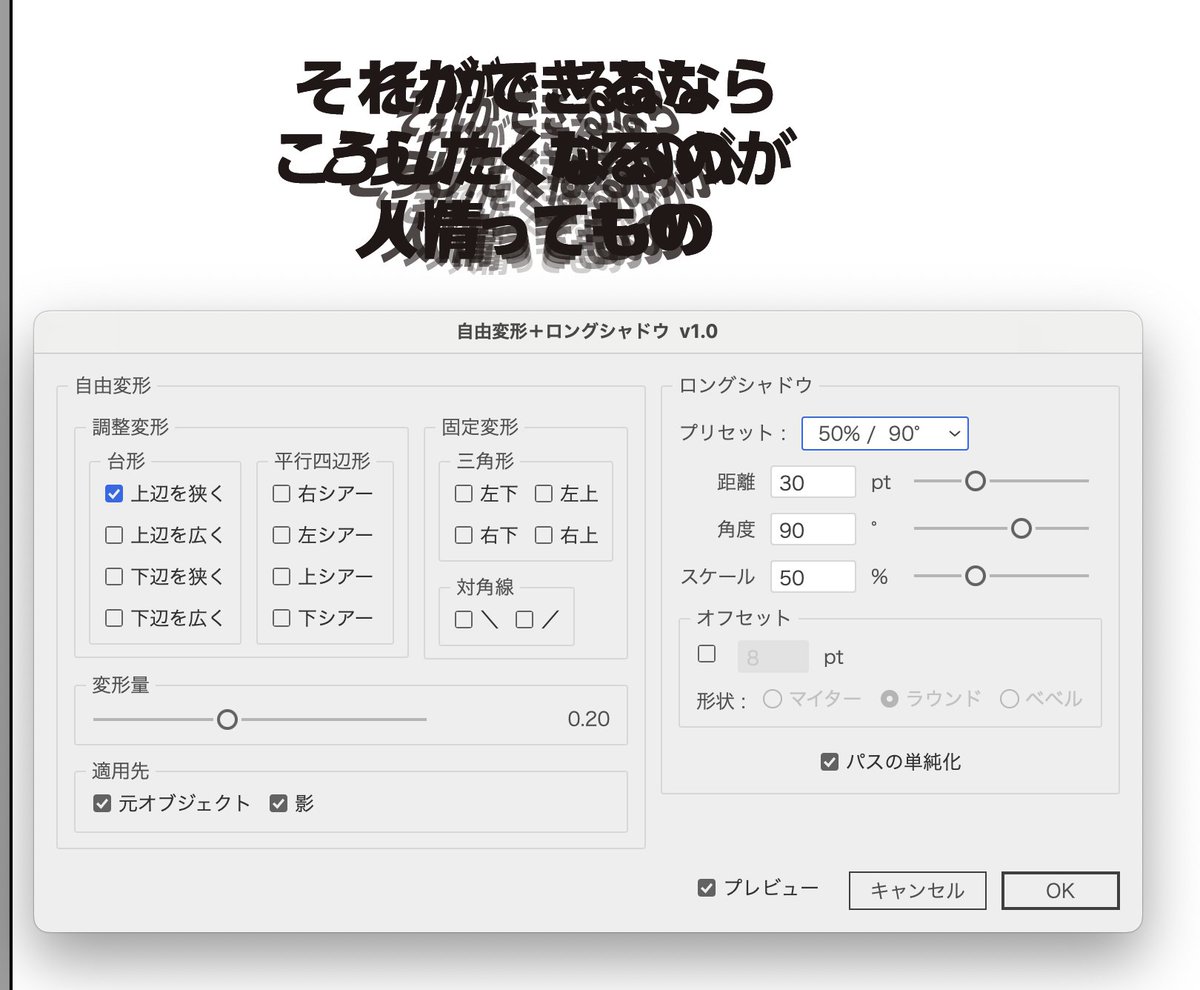
Task: Uncheck パスの単純化 option
Action: pos(829,761)
